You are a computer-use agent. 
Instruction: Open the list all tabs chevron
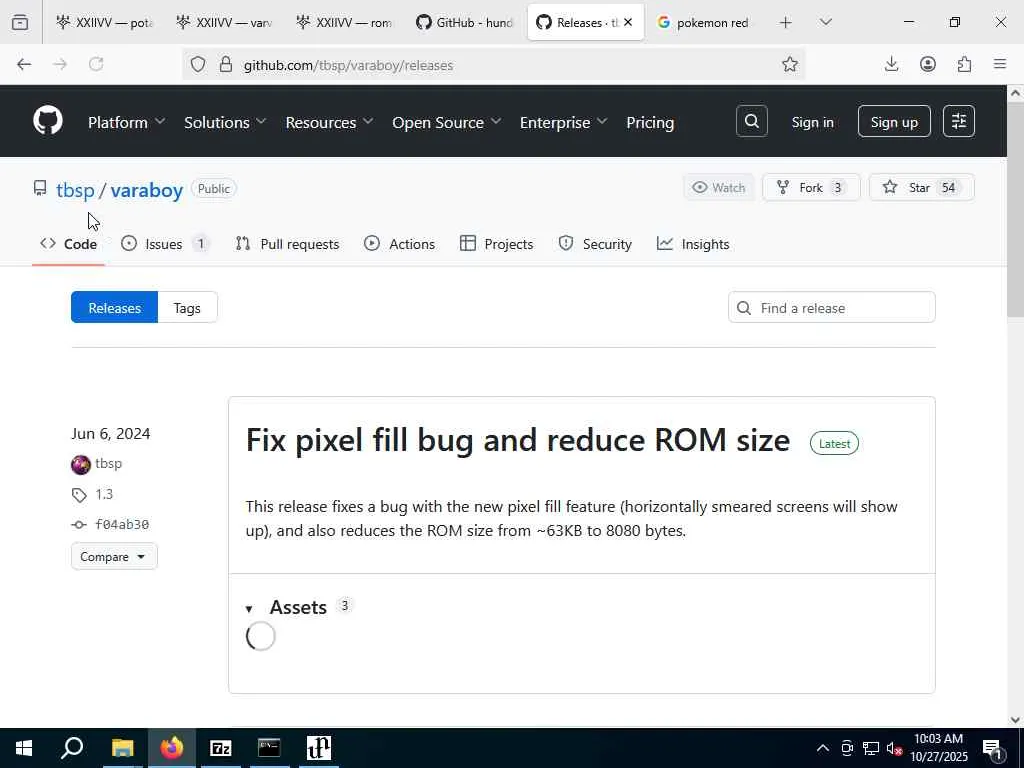pyautogui.click(x=825, y=22)
